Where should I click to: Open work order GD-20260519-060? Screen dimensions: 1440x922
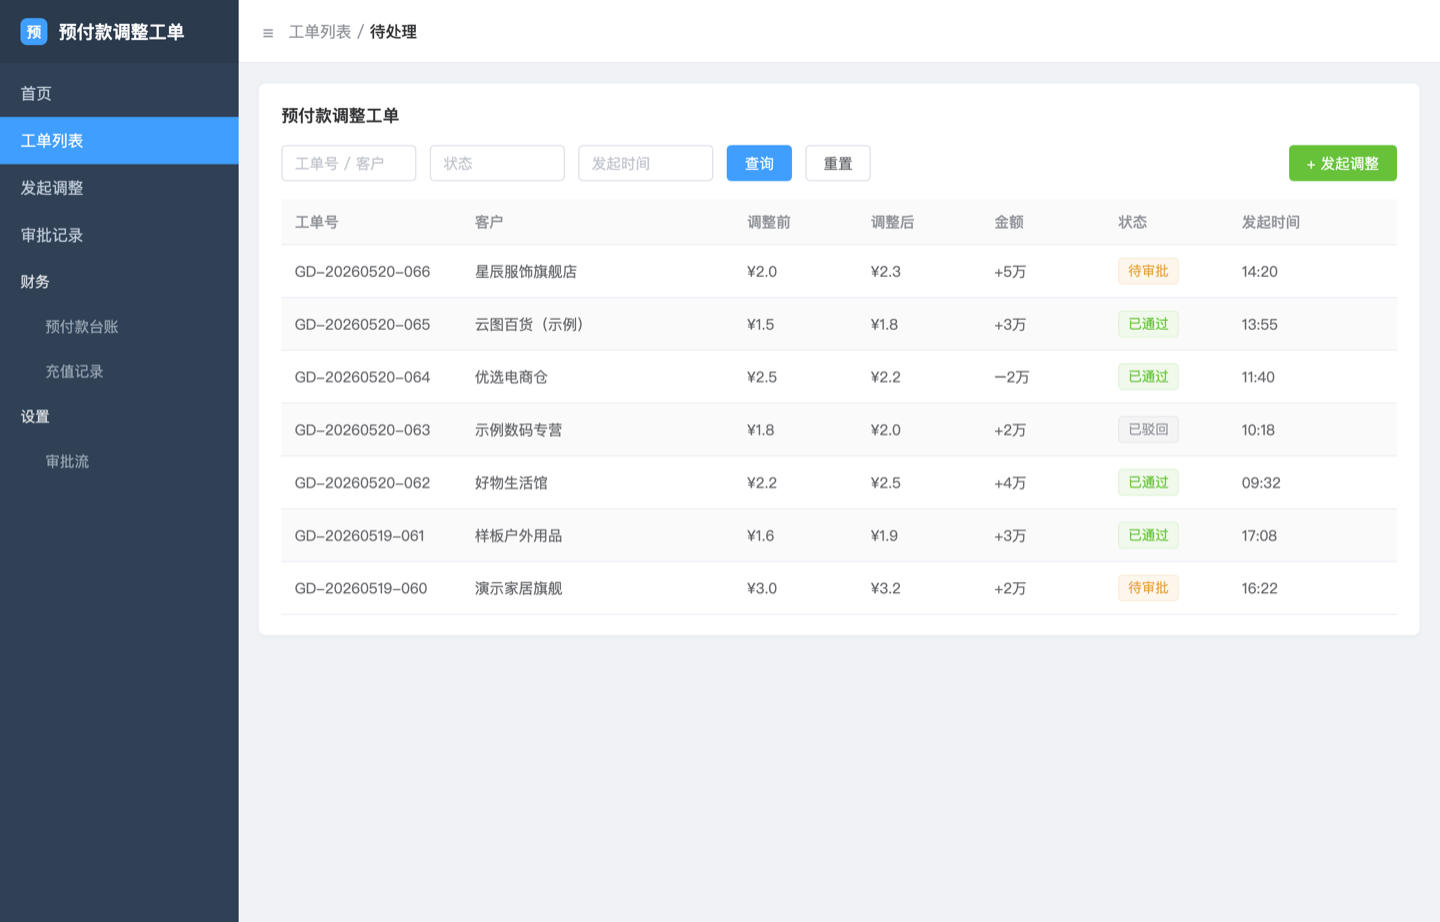361,589
